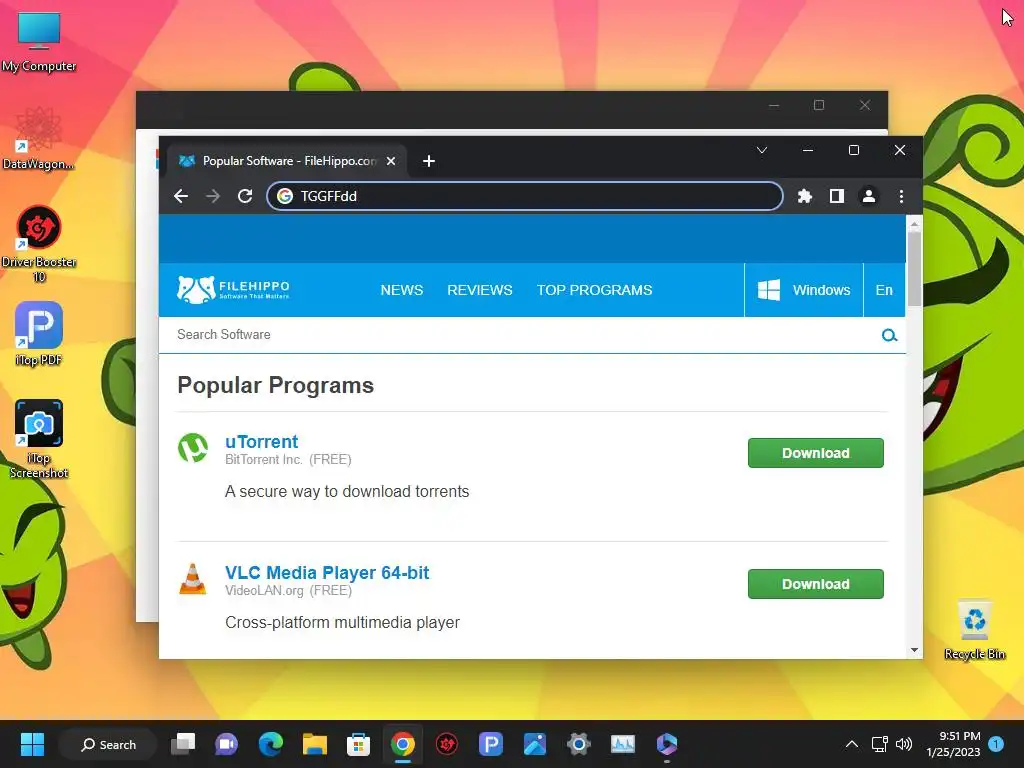1024x768 pixels.
Task: Click the Google Chrome taskbar icon
Action: click(x=403, y=744)
